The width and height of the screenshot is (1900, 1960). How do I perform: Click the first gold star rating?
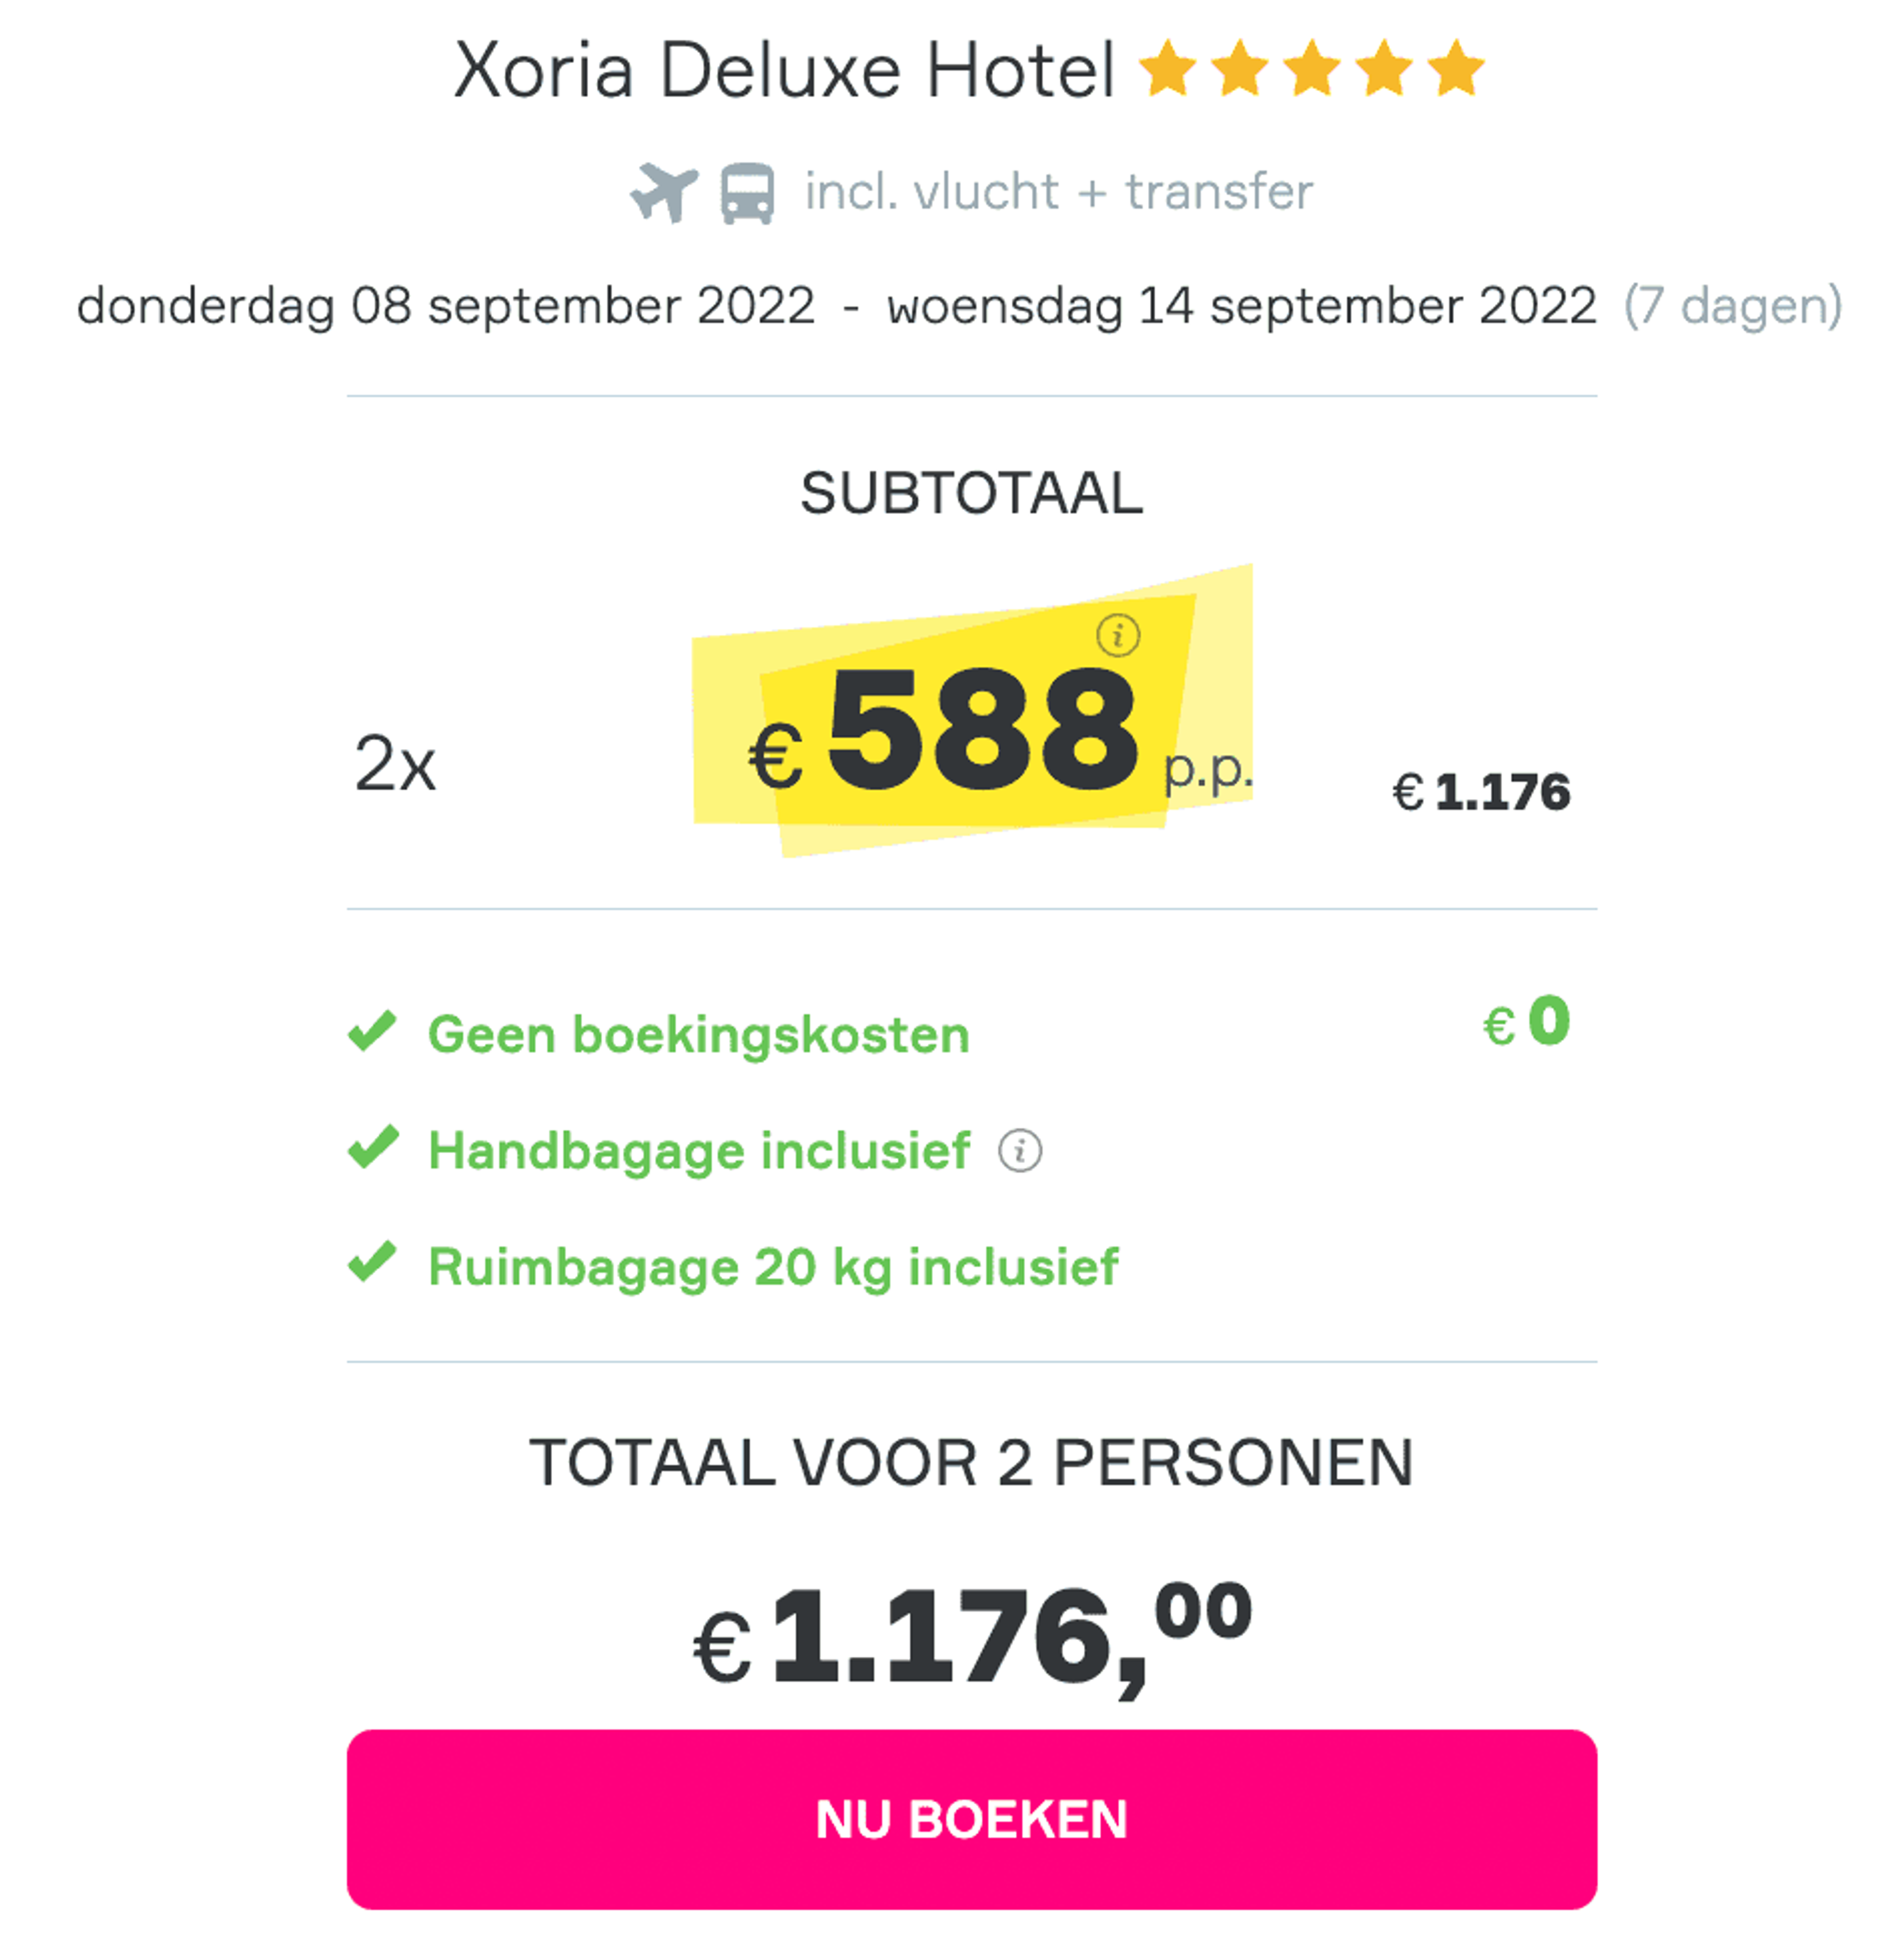click(x=1167, y=68)
